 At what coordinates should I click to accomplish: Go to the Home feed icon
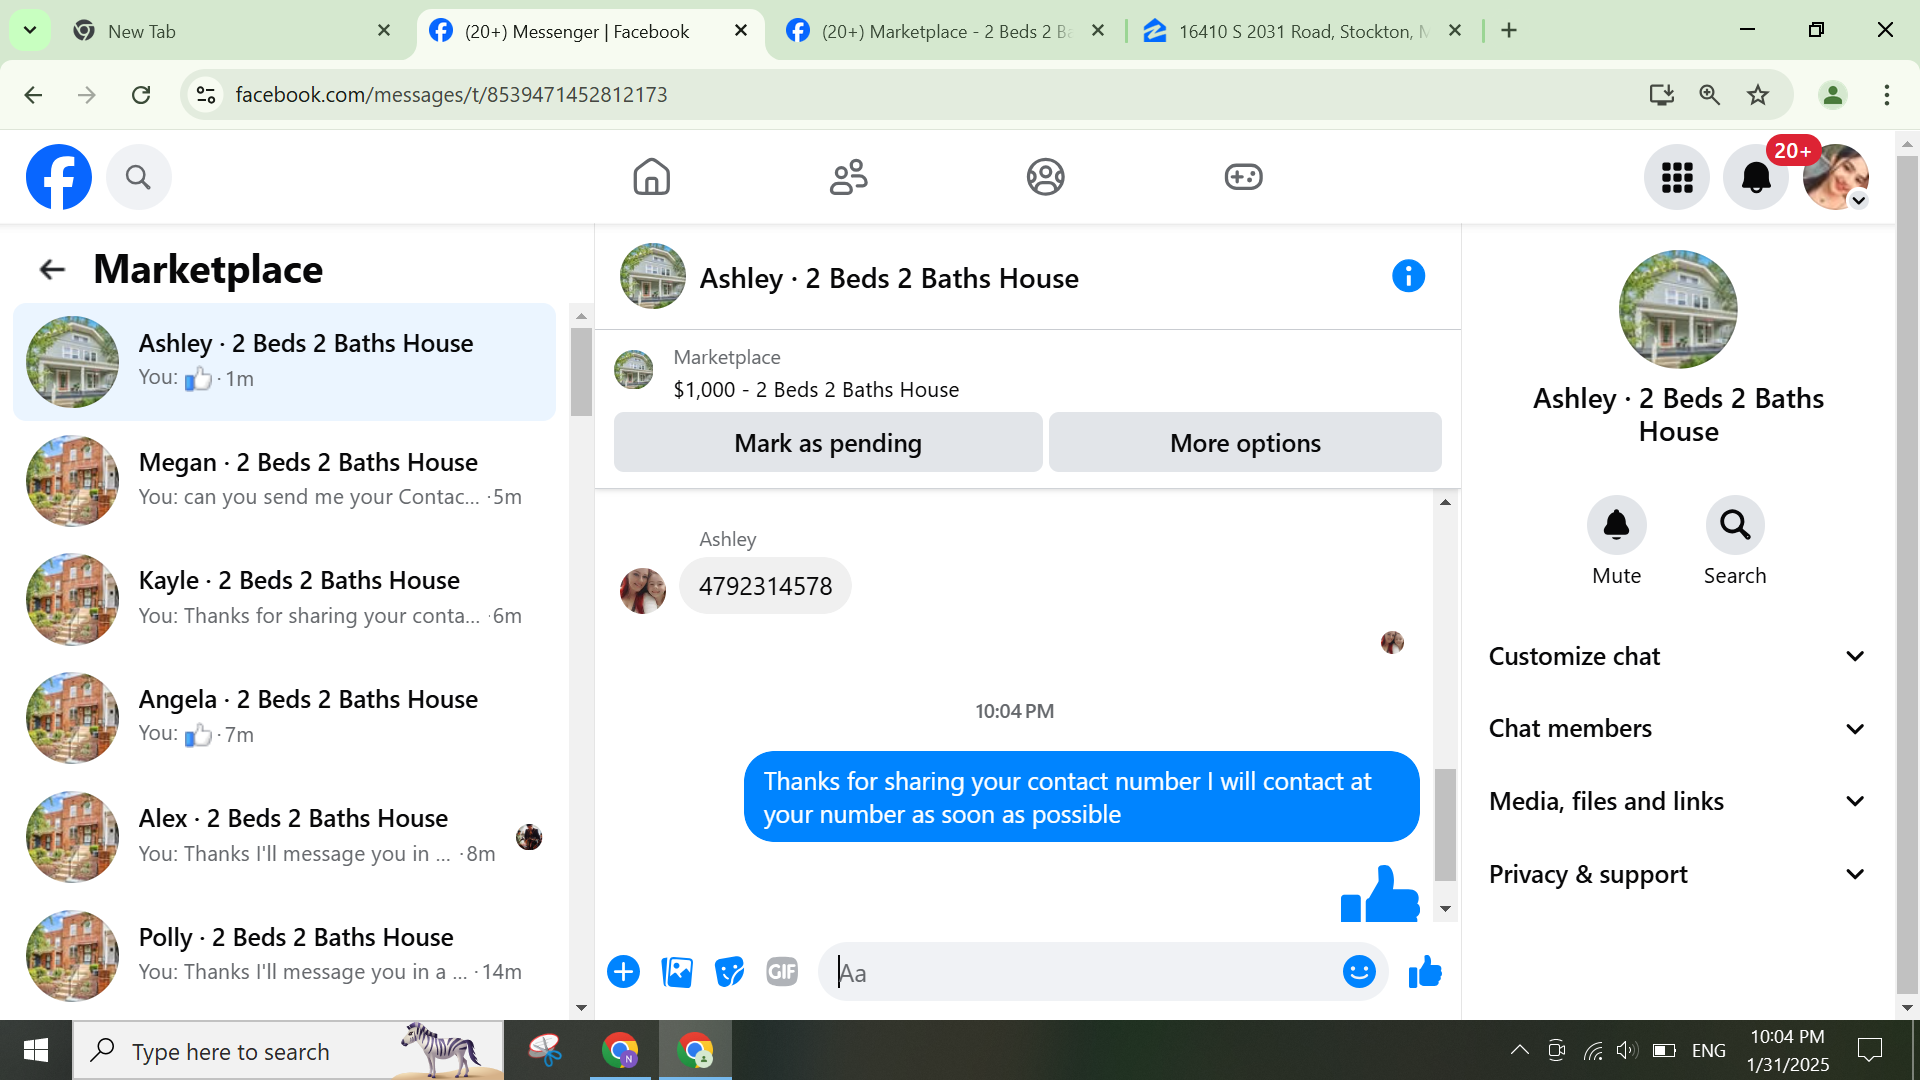pyautogui.click(x=651, y=177)
